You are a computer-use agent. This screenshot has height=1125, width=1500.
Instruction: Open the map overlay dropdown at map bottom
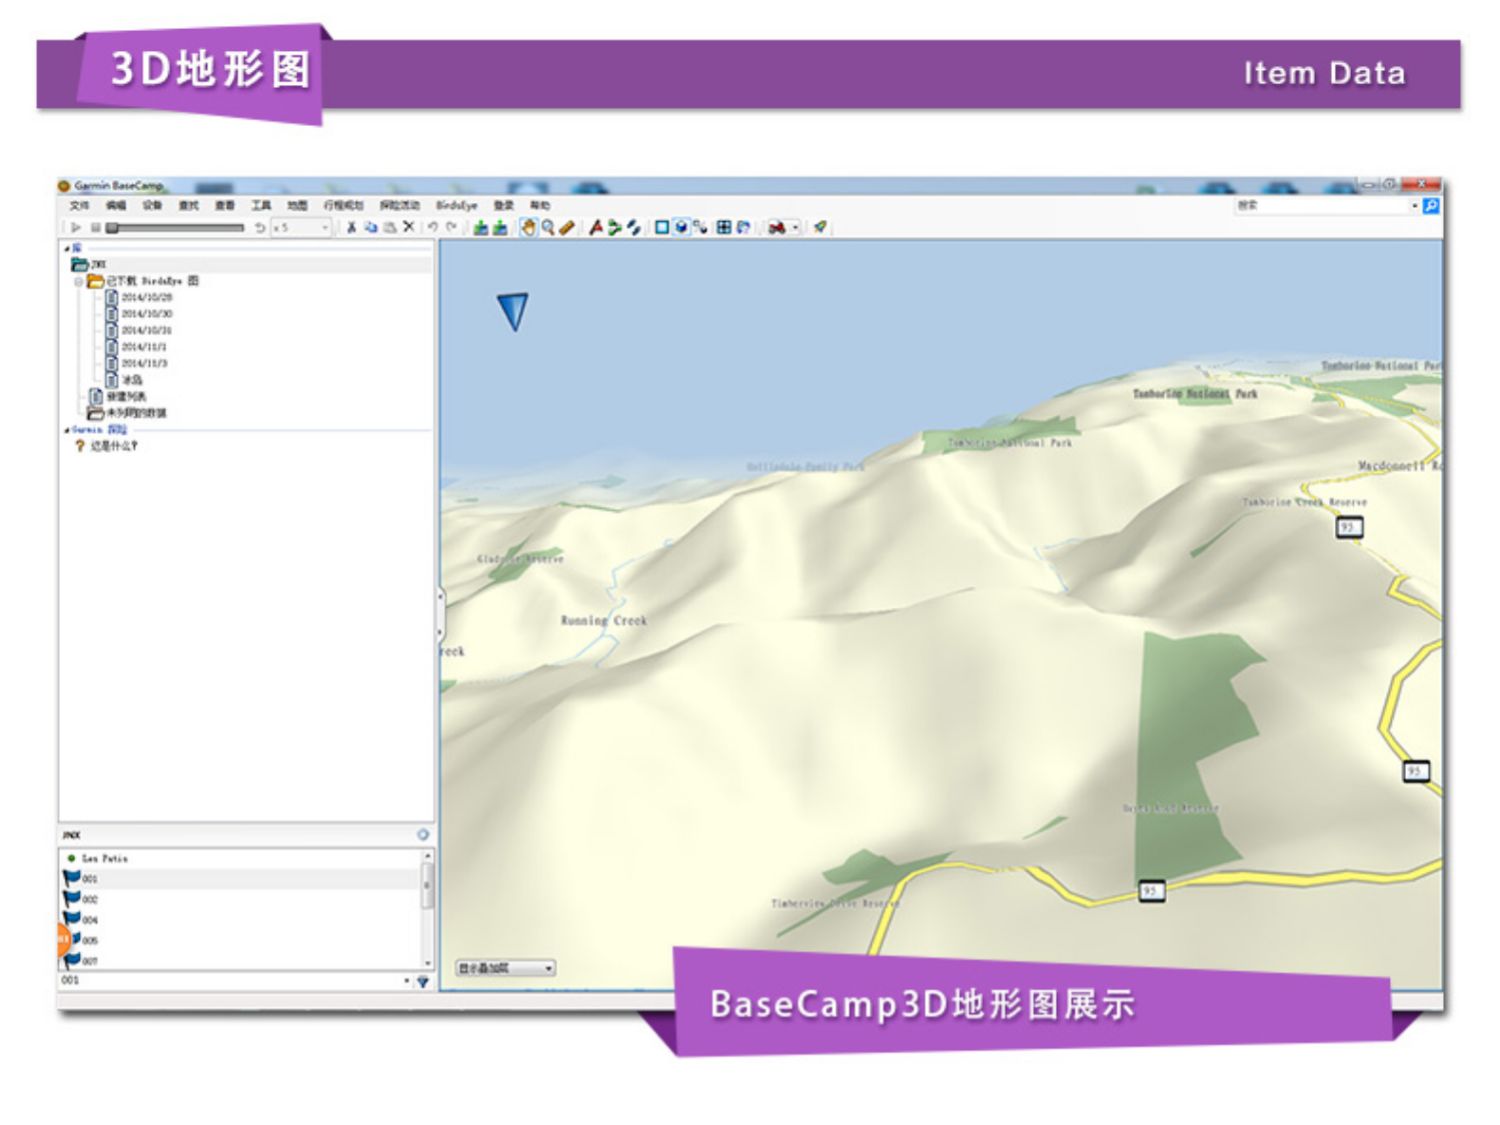tap(506, 968)
